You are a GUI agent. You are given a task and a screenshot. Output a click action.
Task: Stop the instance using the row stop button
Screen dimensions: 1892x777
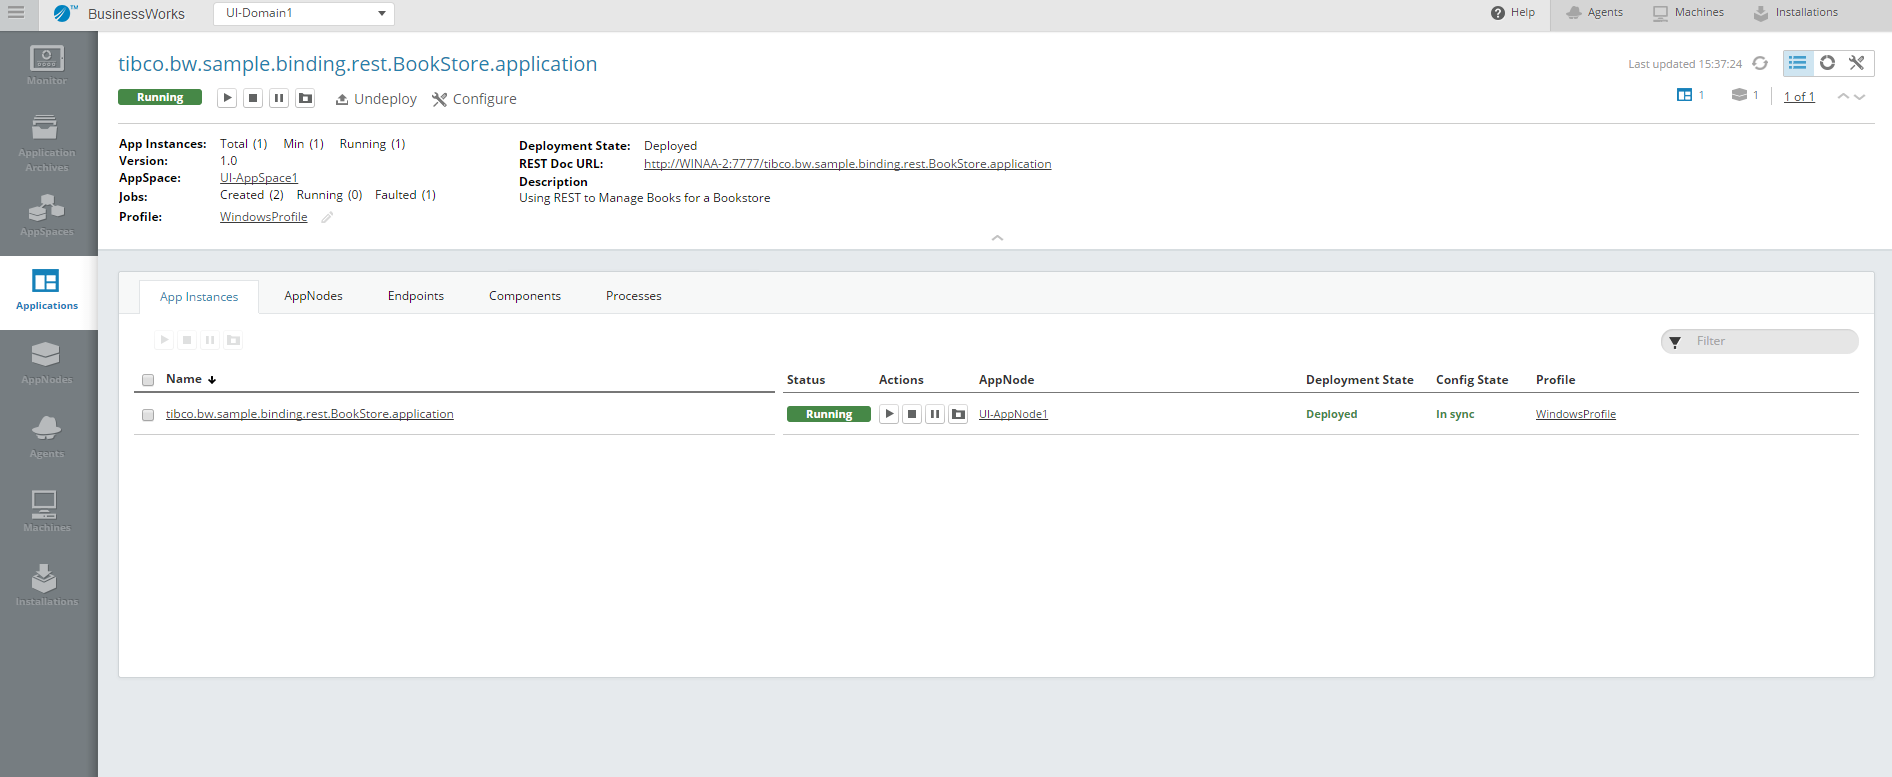[x=912, y=414]
